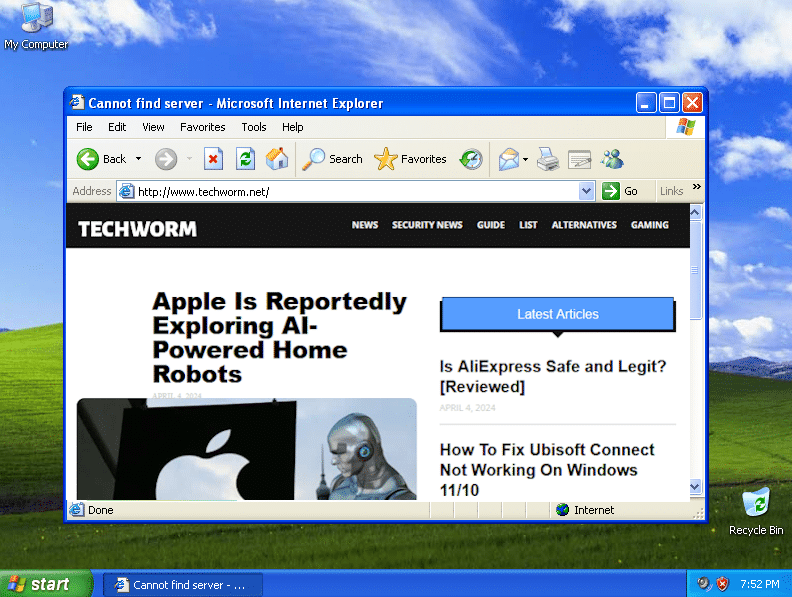The height and width of the screenshot is (597, 792).
Task: Open the address bar URL dropdown
Action: coord(586,191)
